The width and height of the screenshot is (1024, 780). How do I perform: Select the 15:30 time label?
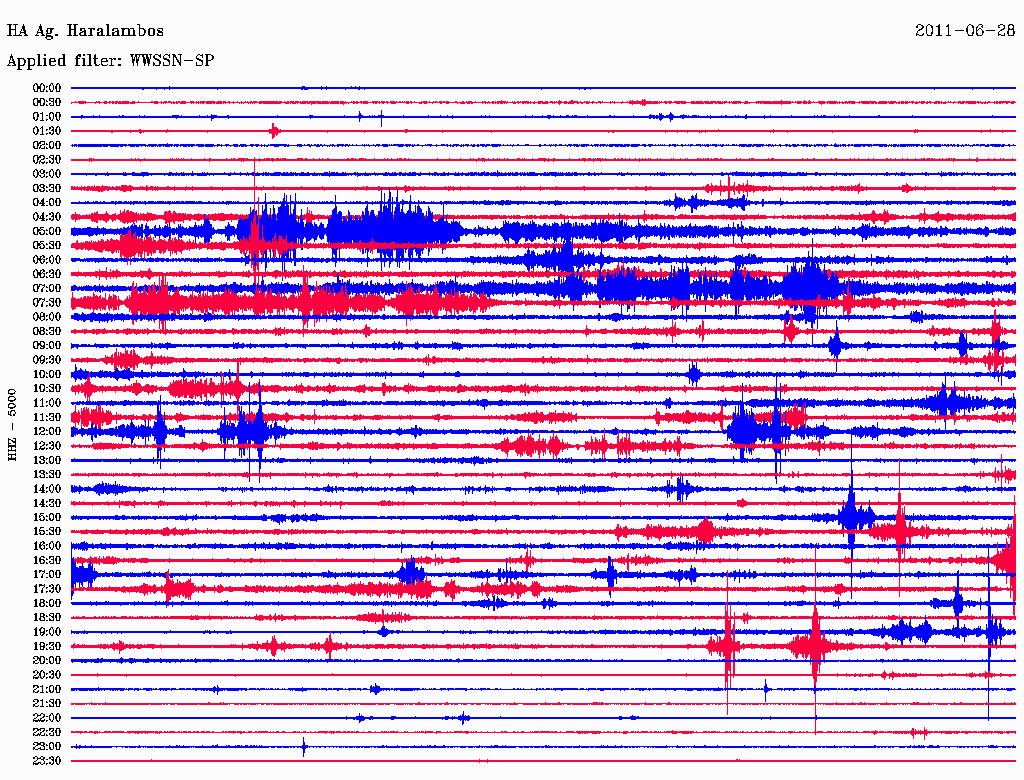click(47, 532)
